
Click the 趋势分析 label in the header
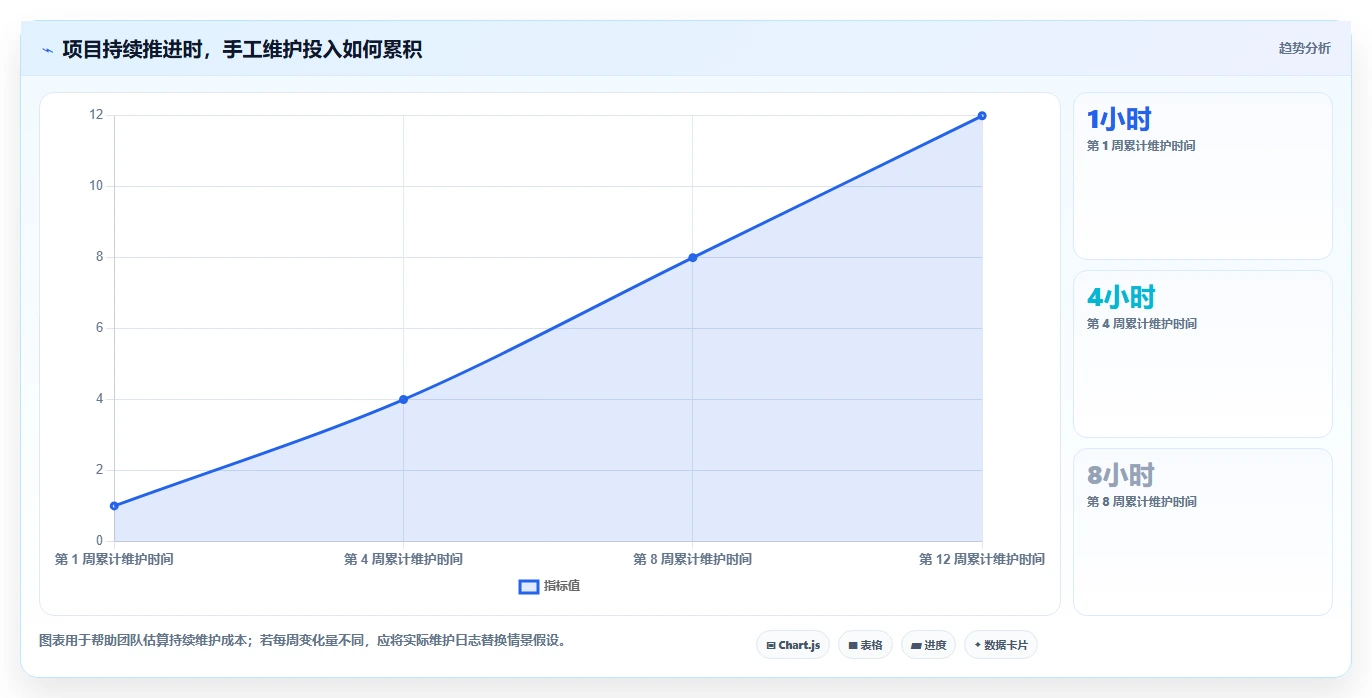[x=1304, y=48]
